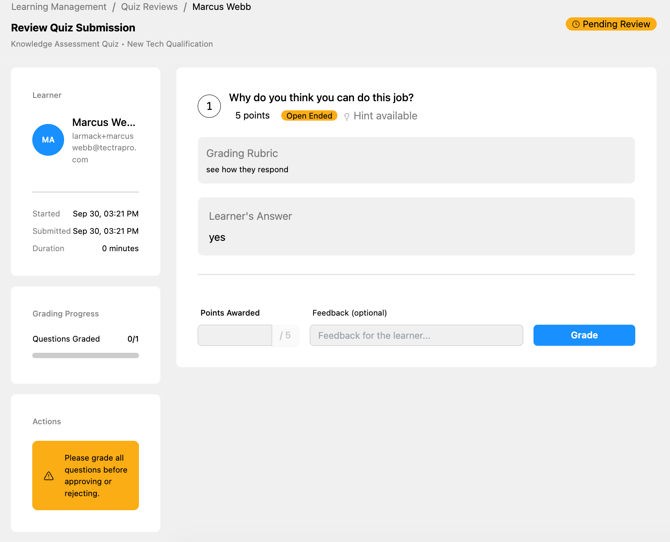Click the '/ 5' max points label
The image size is (670, 542).
[285, 336]
